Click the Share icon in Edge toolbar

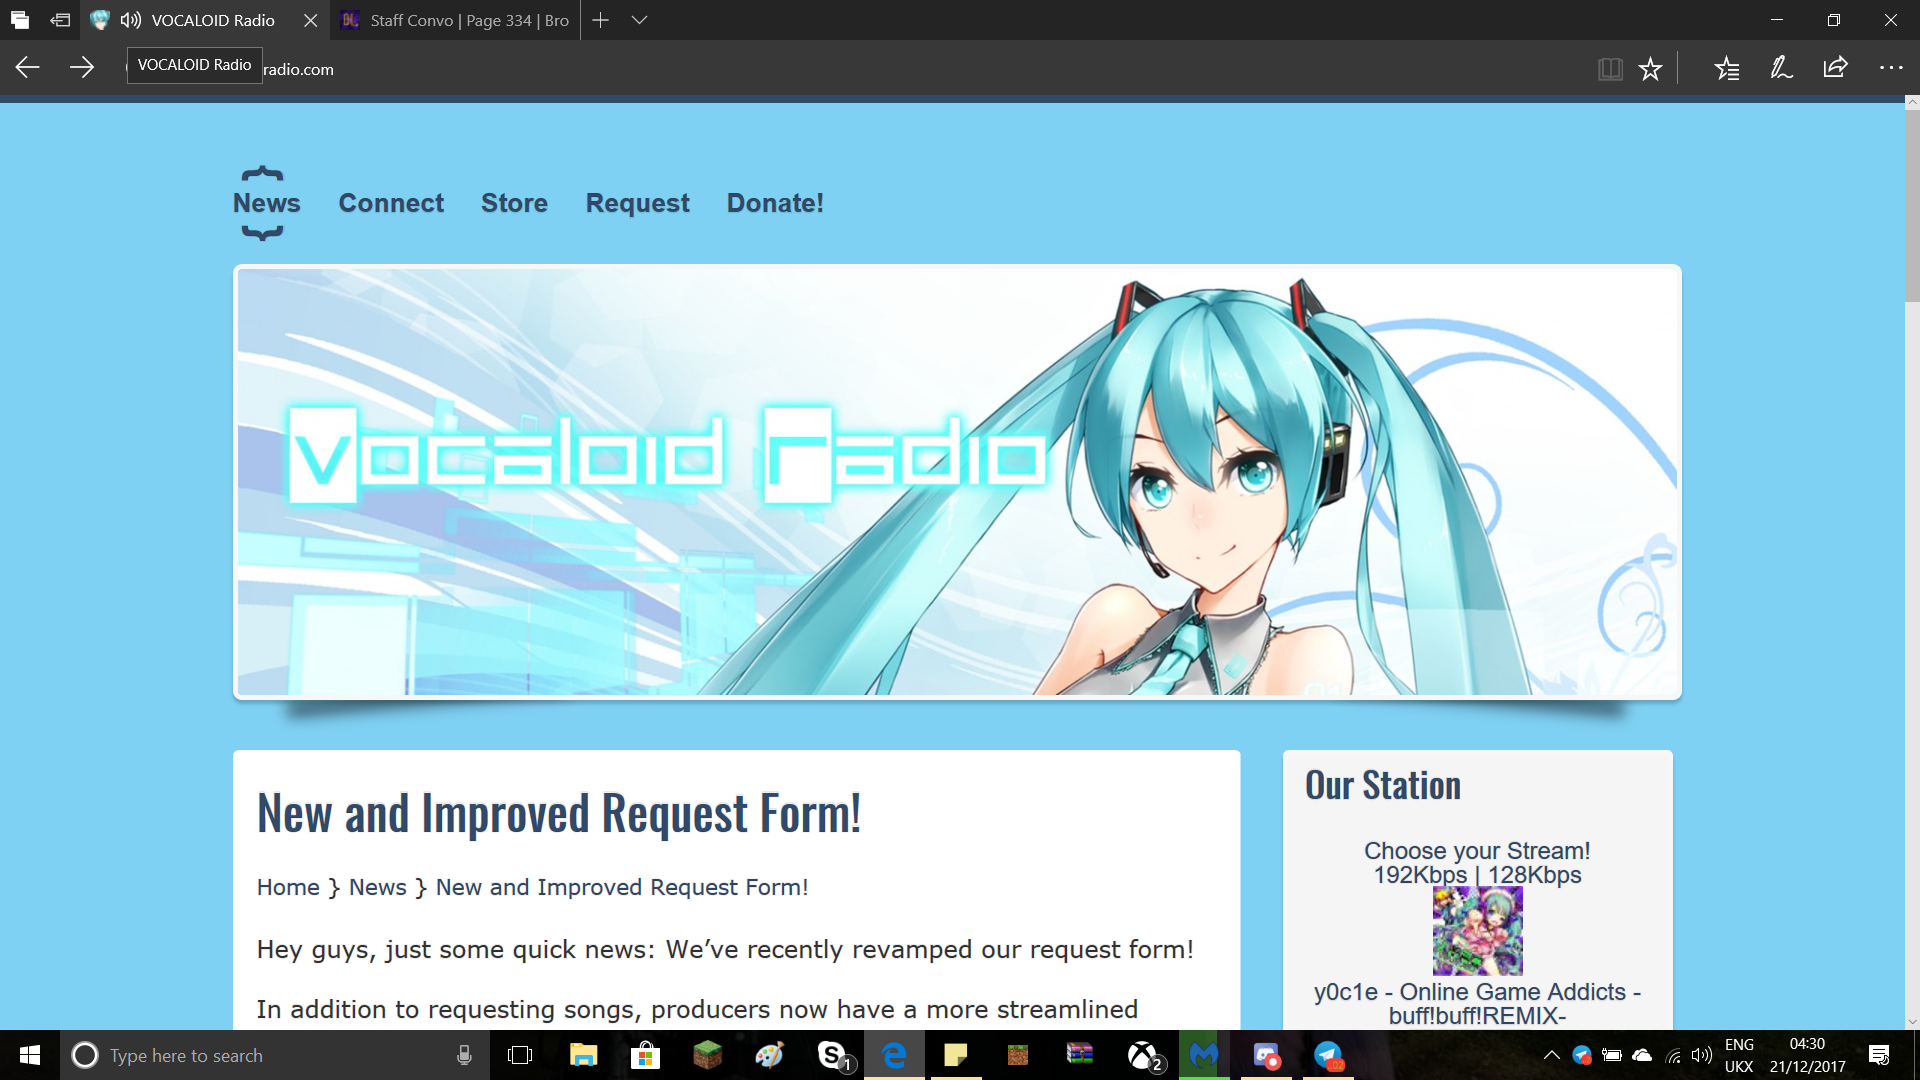pyautogui.click(x=1835, y=69)
